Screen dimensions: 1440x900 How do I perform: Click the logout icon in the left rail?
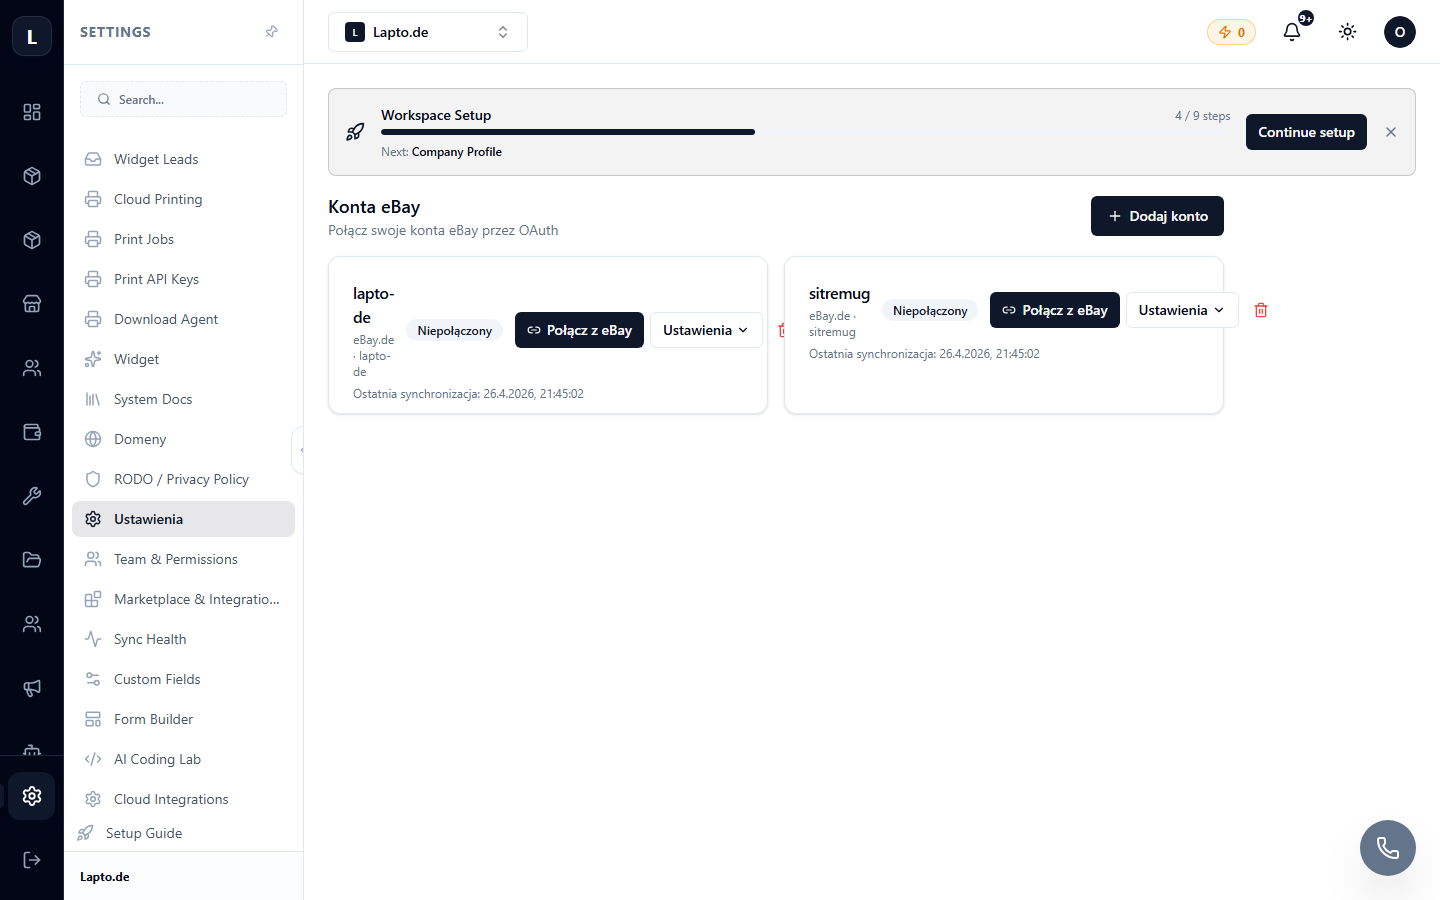pos(32,860)
